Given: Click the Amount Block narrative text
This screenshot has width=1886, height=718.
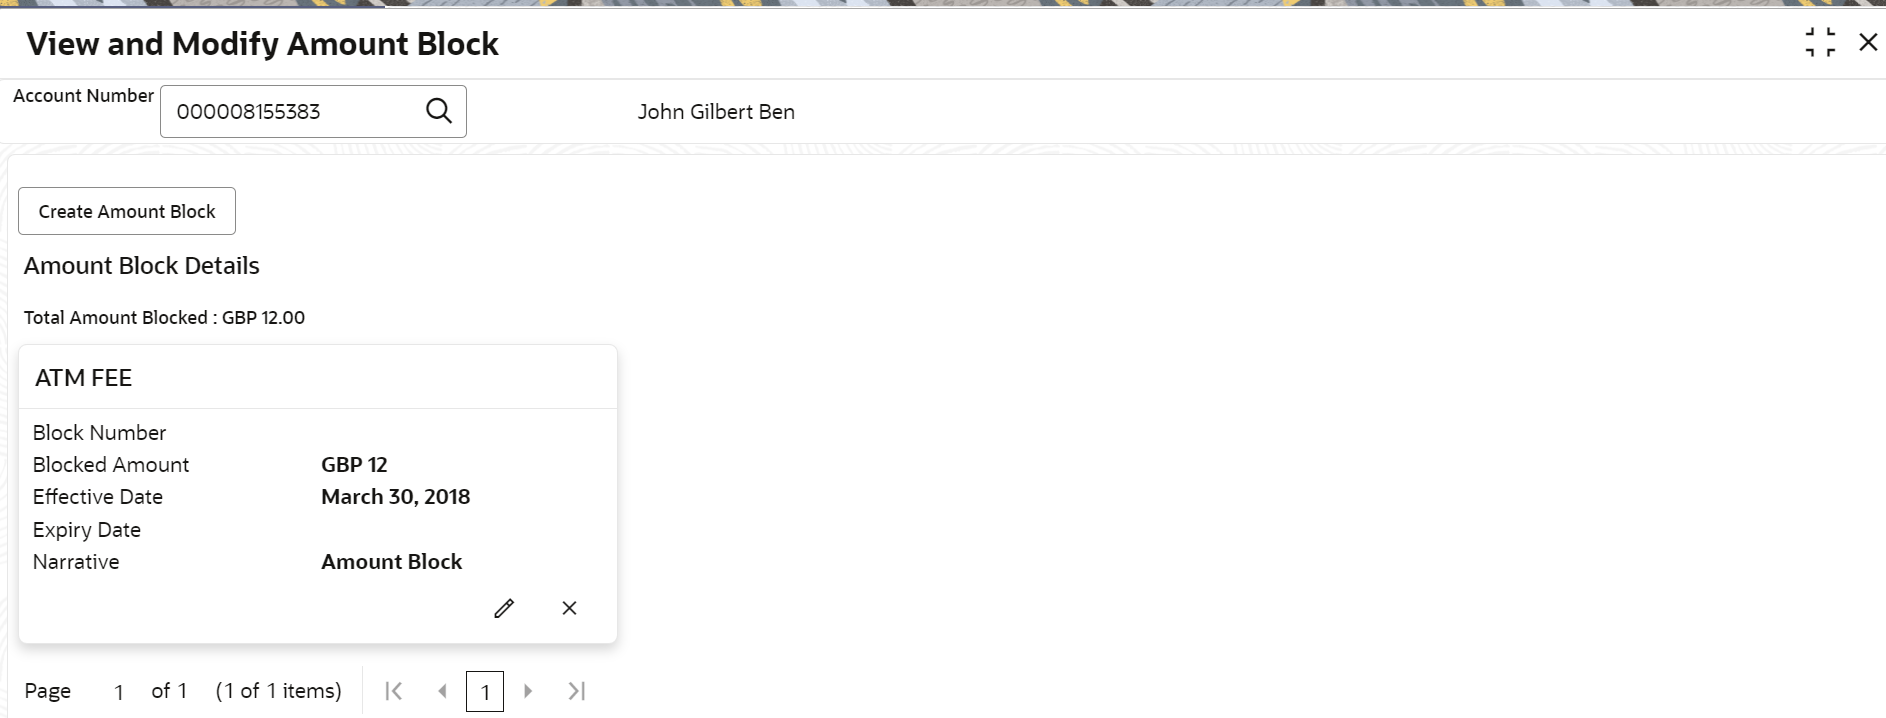Looking at the screenshot, I should tap(391, 562).
